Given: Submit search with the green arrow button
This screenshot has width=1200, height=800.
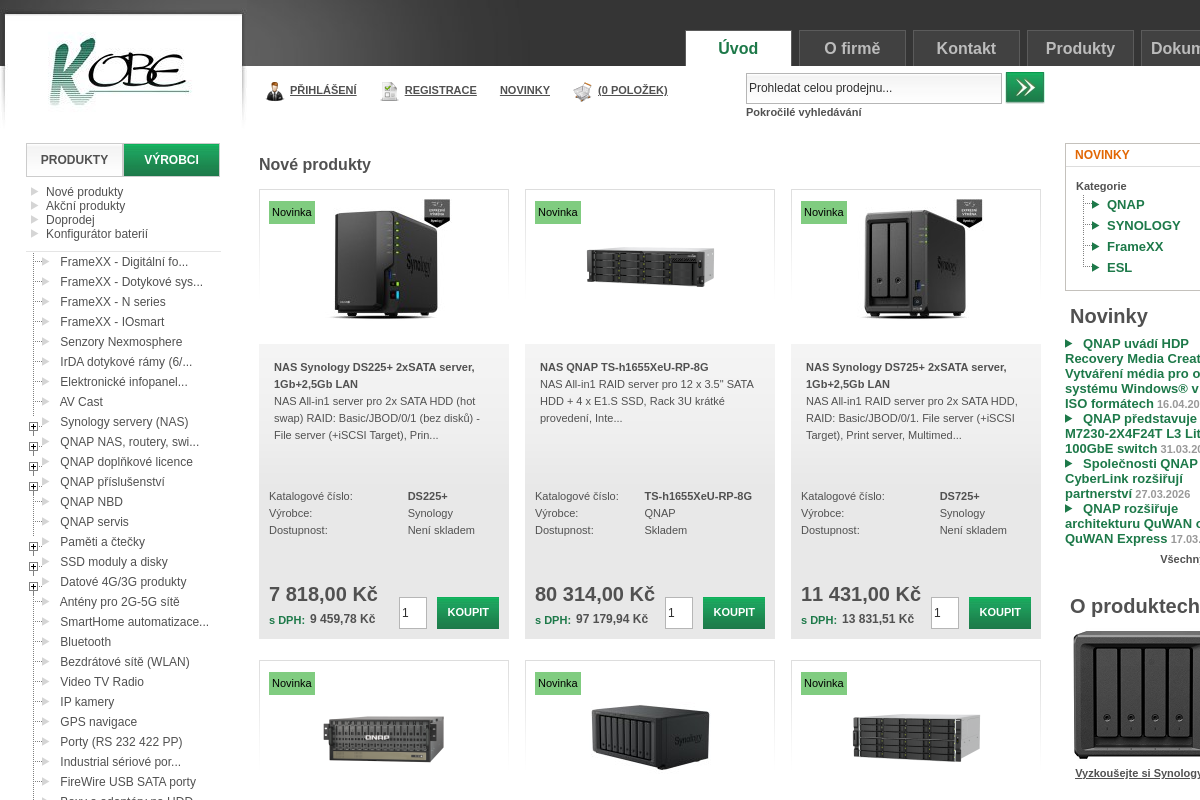Looking at the screenshot, I should (x=1025, y=87).
